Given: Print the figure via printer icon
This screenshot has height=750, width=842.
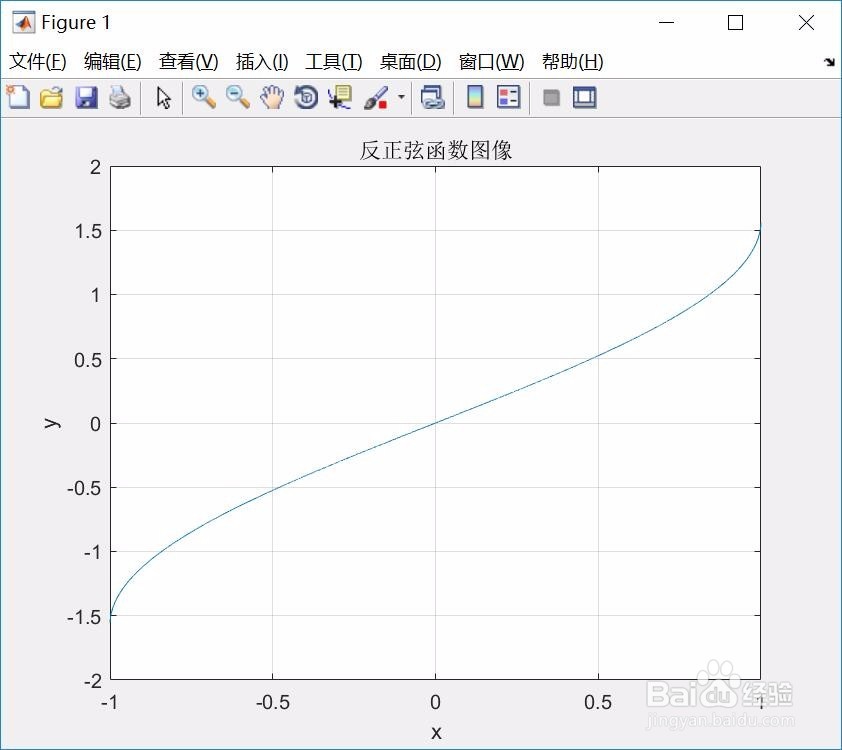Looking at the screenshot, I should tap(120, 98).
